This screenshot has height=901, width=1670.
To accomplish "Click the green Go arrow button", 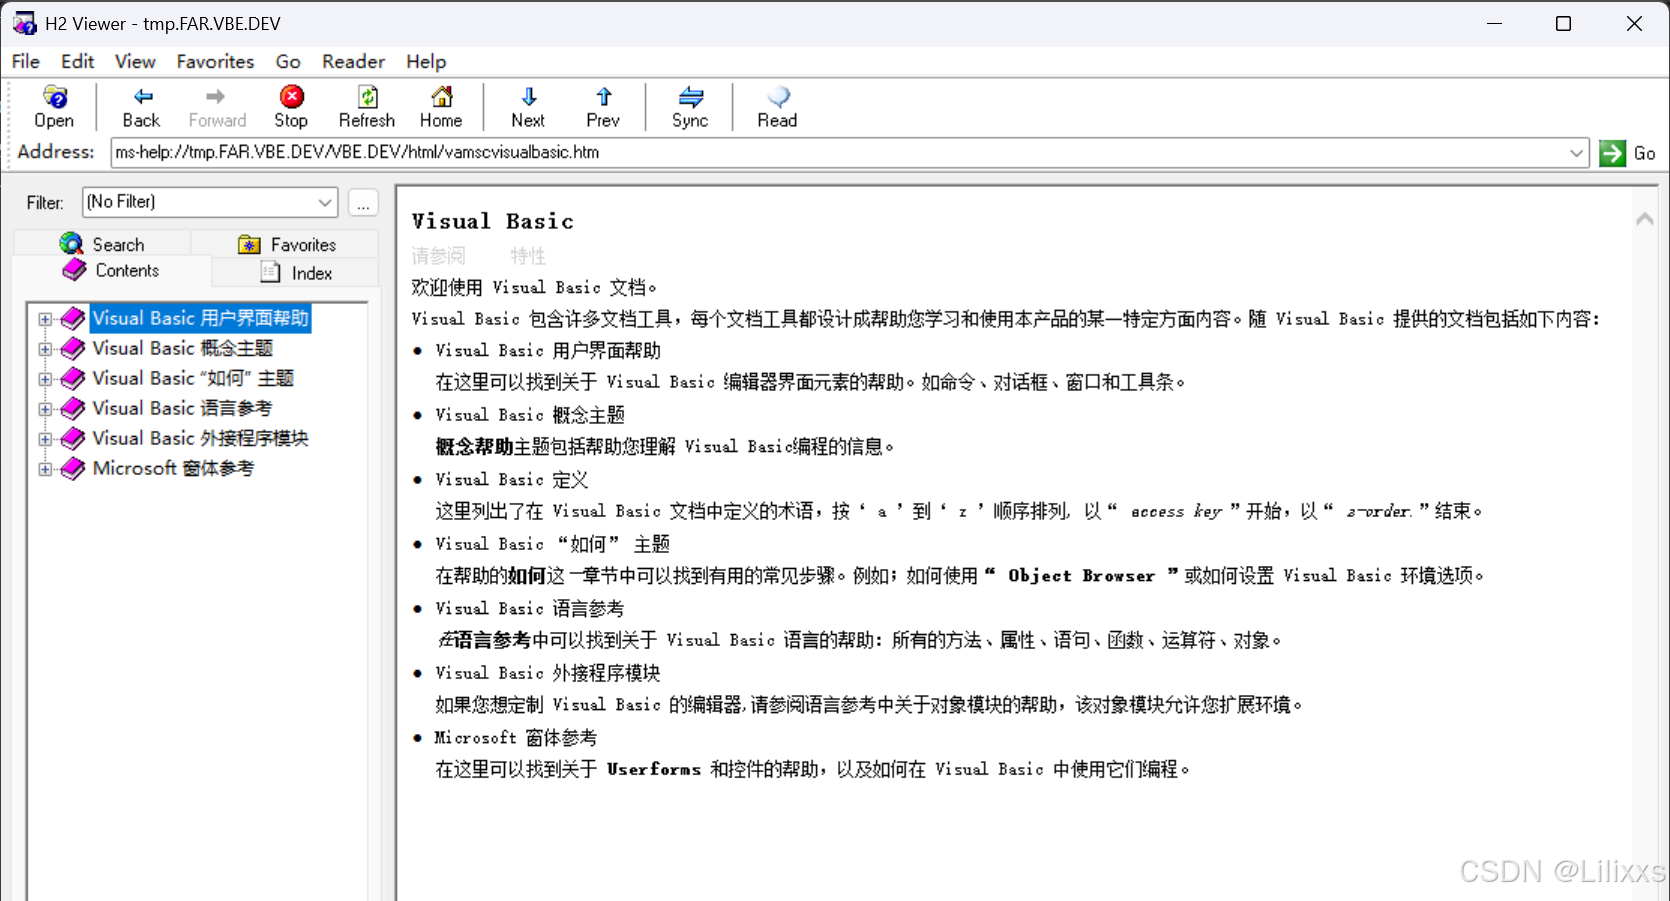I will click(x=1612, y=153).
